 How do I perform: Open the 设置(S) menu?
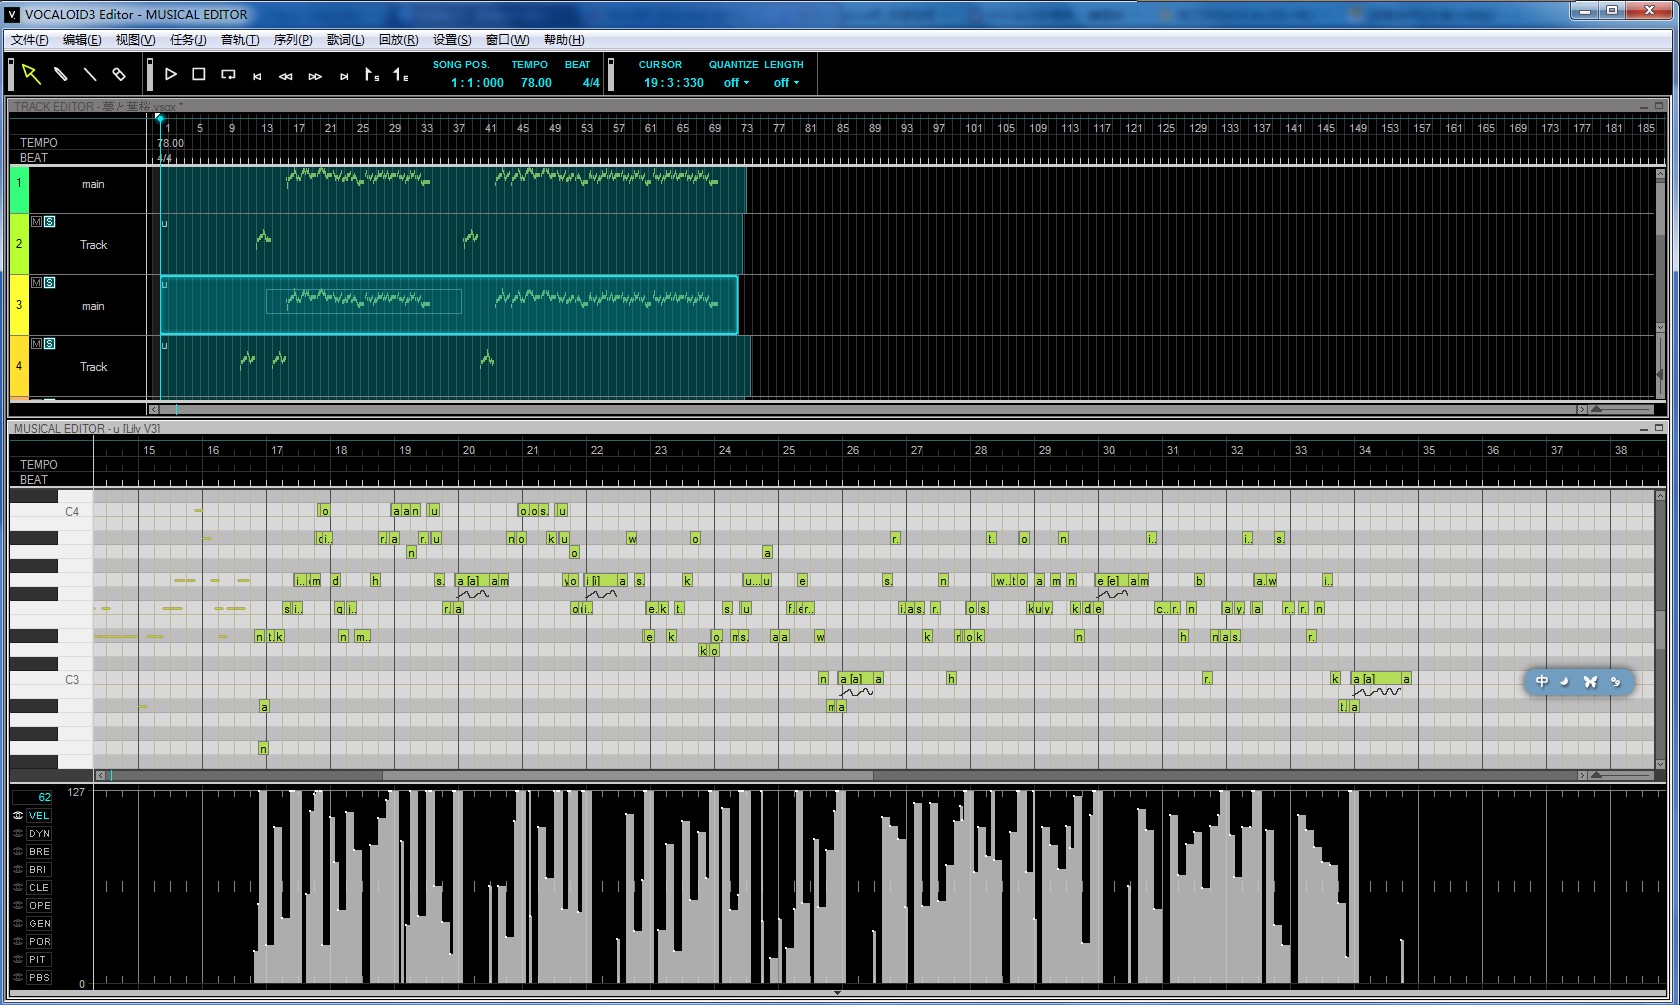(x=452, y=40)
